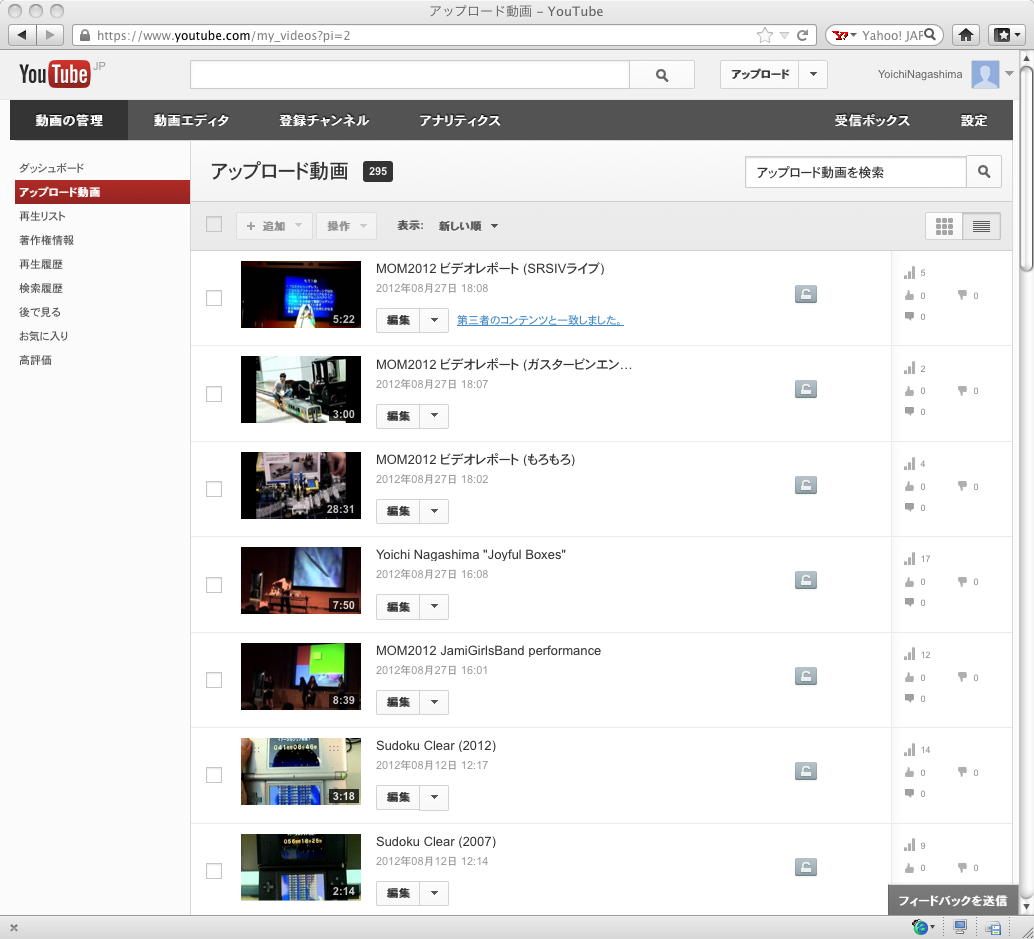Click dislikes icon for もろもろ video

point(963,486)
